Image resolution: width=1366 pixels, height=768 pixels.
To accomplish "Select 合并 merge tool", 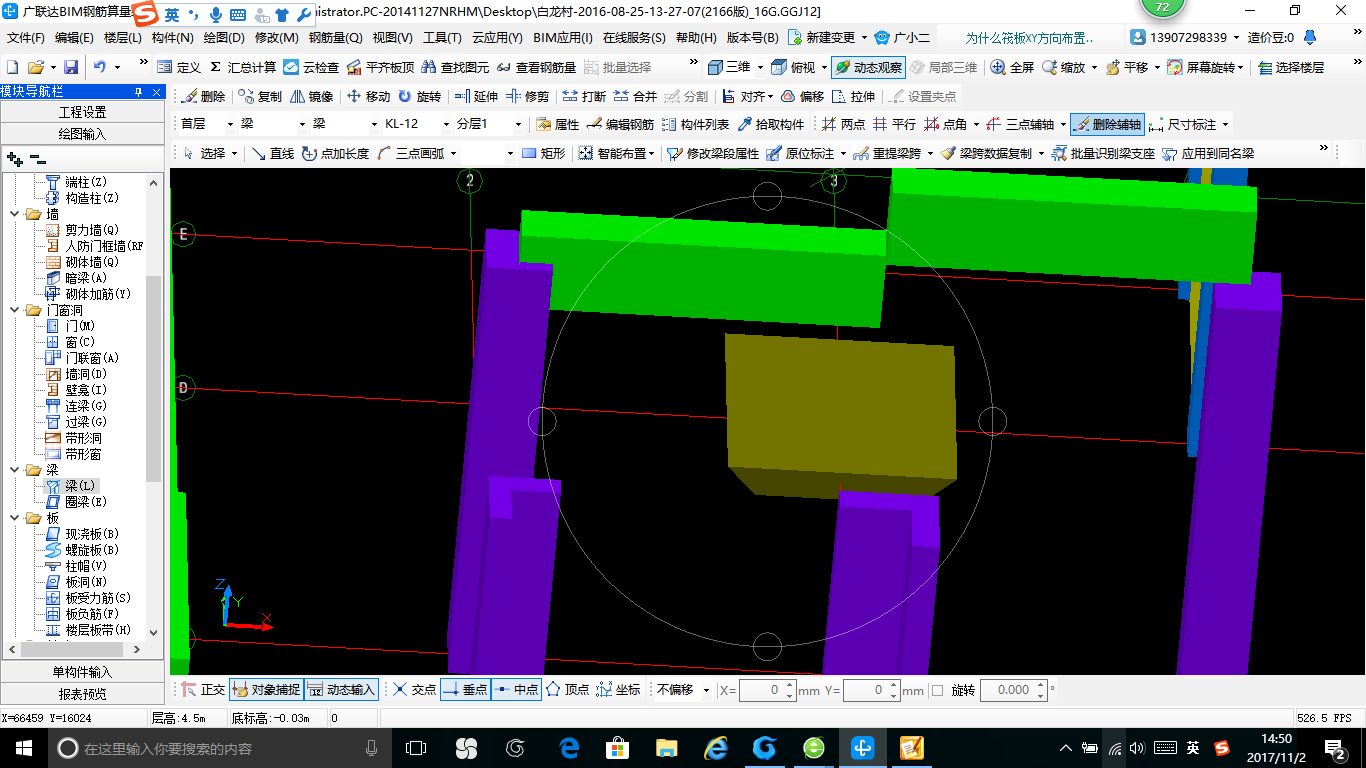I will click(x=635, y=96).
